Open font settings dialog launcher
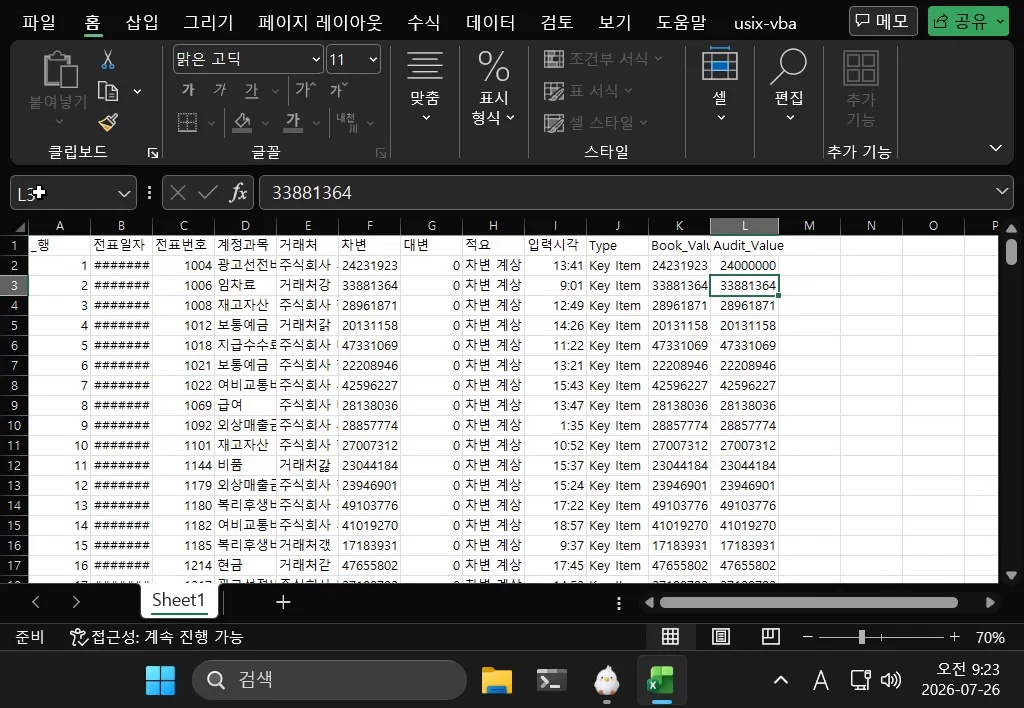The image size is (1024, 708). click(x=381, y=153)
